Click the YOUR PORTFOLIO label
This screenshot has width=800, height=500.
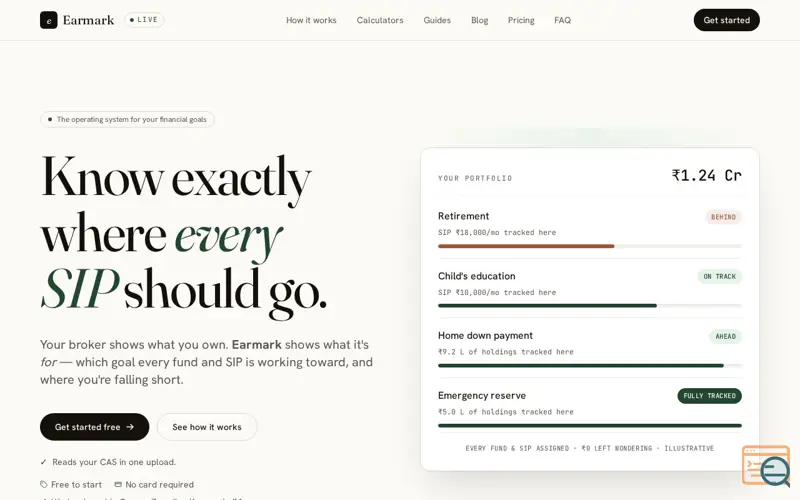coord(475,179)
